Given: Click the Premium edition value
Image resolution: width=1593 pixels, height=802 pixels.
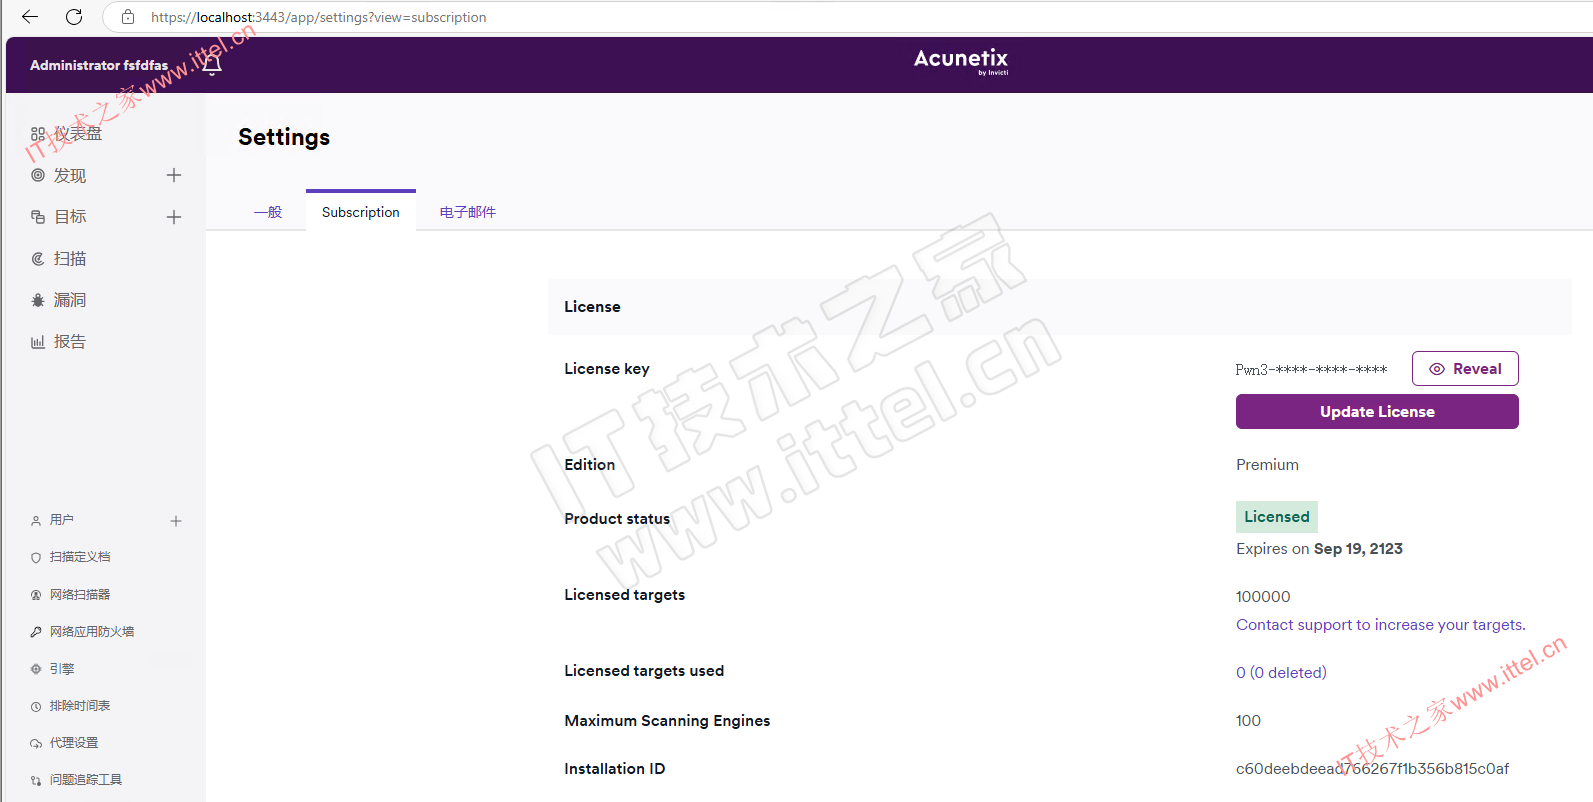Looking at the screenshot, I should tap(1267, 465).
